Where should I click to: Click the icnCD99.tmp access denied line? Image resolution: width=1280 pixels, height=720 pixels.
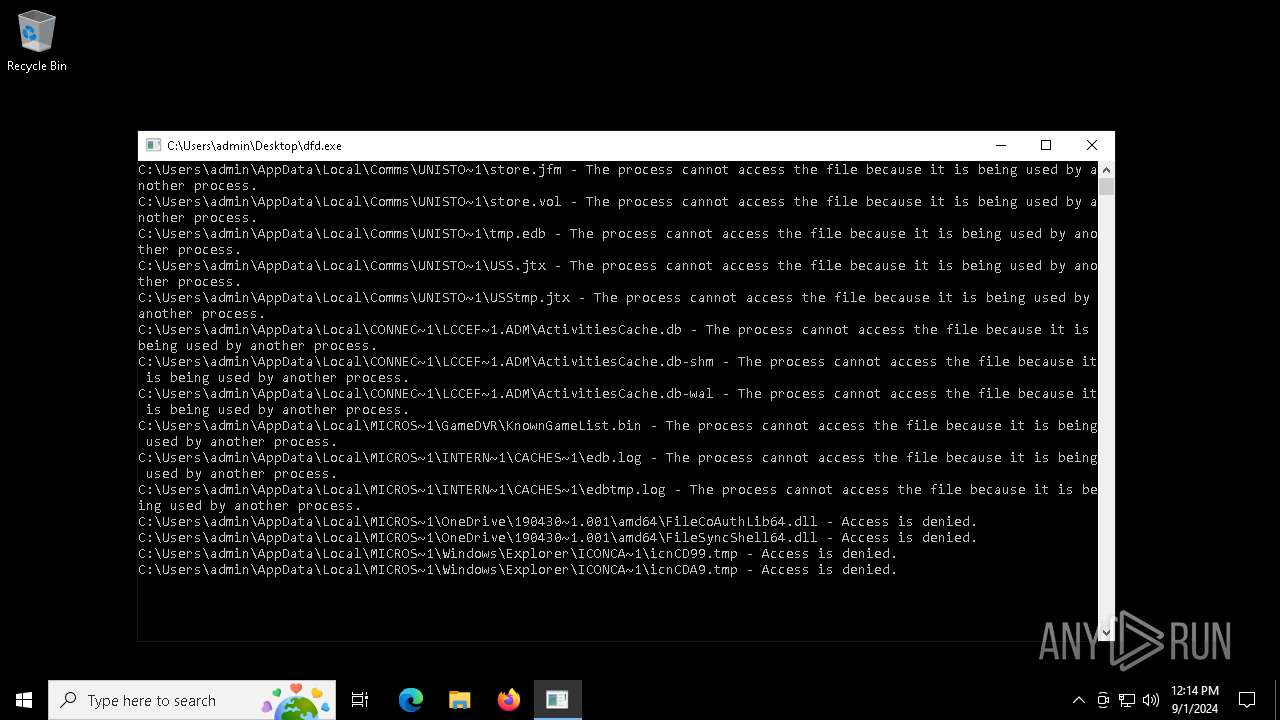[x=517, y=553]
